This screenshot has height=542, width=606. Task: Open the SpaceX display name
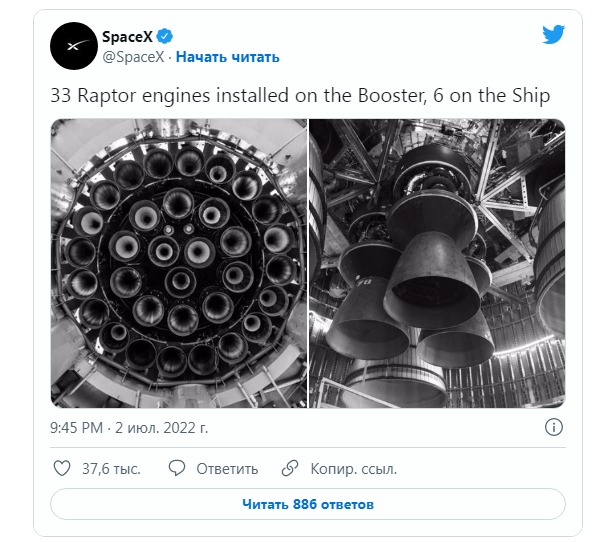coord(126,38)
